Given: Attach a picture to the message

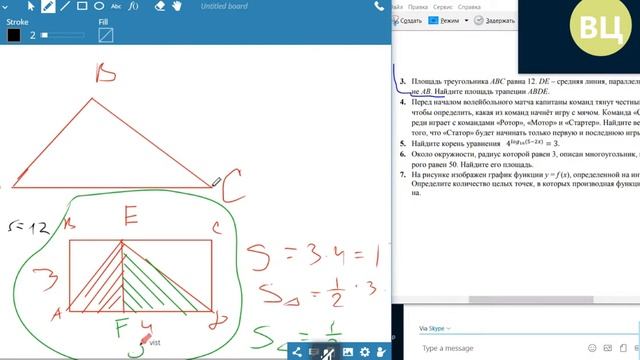Looking at the screenshot, I should click(x=608, y=348).
